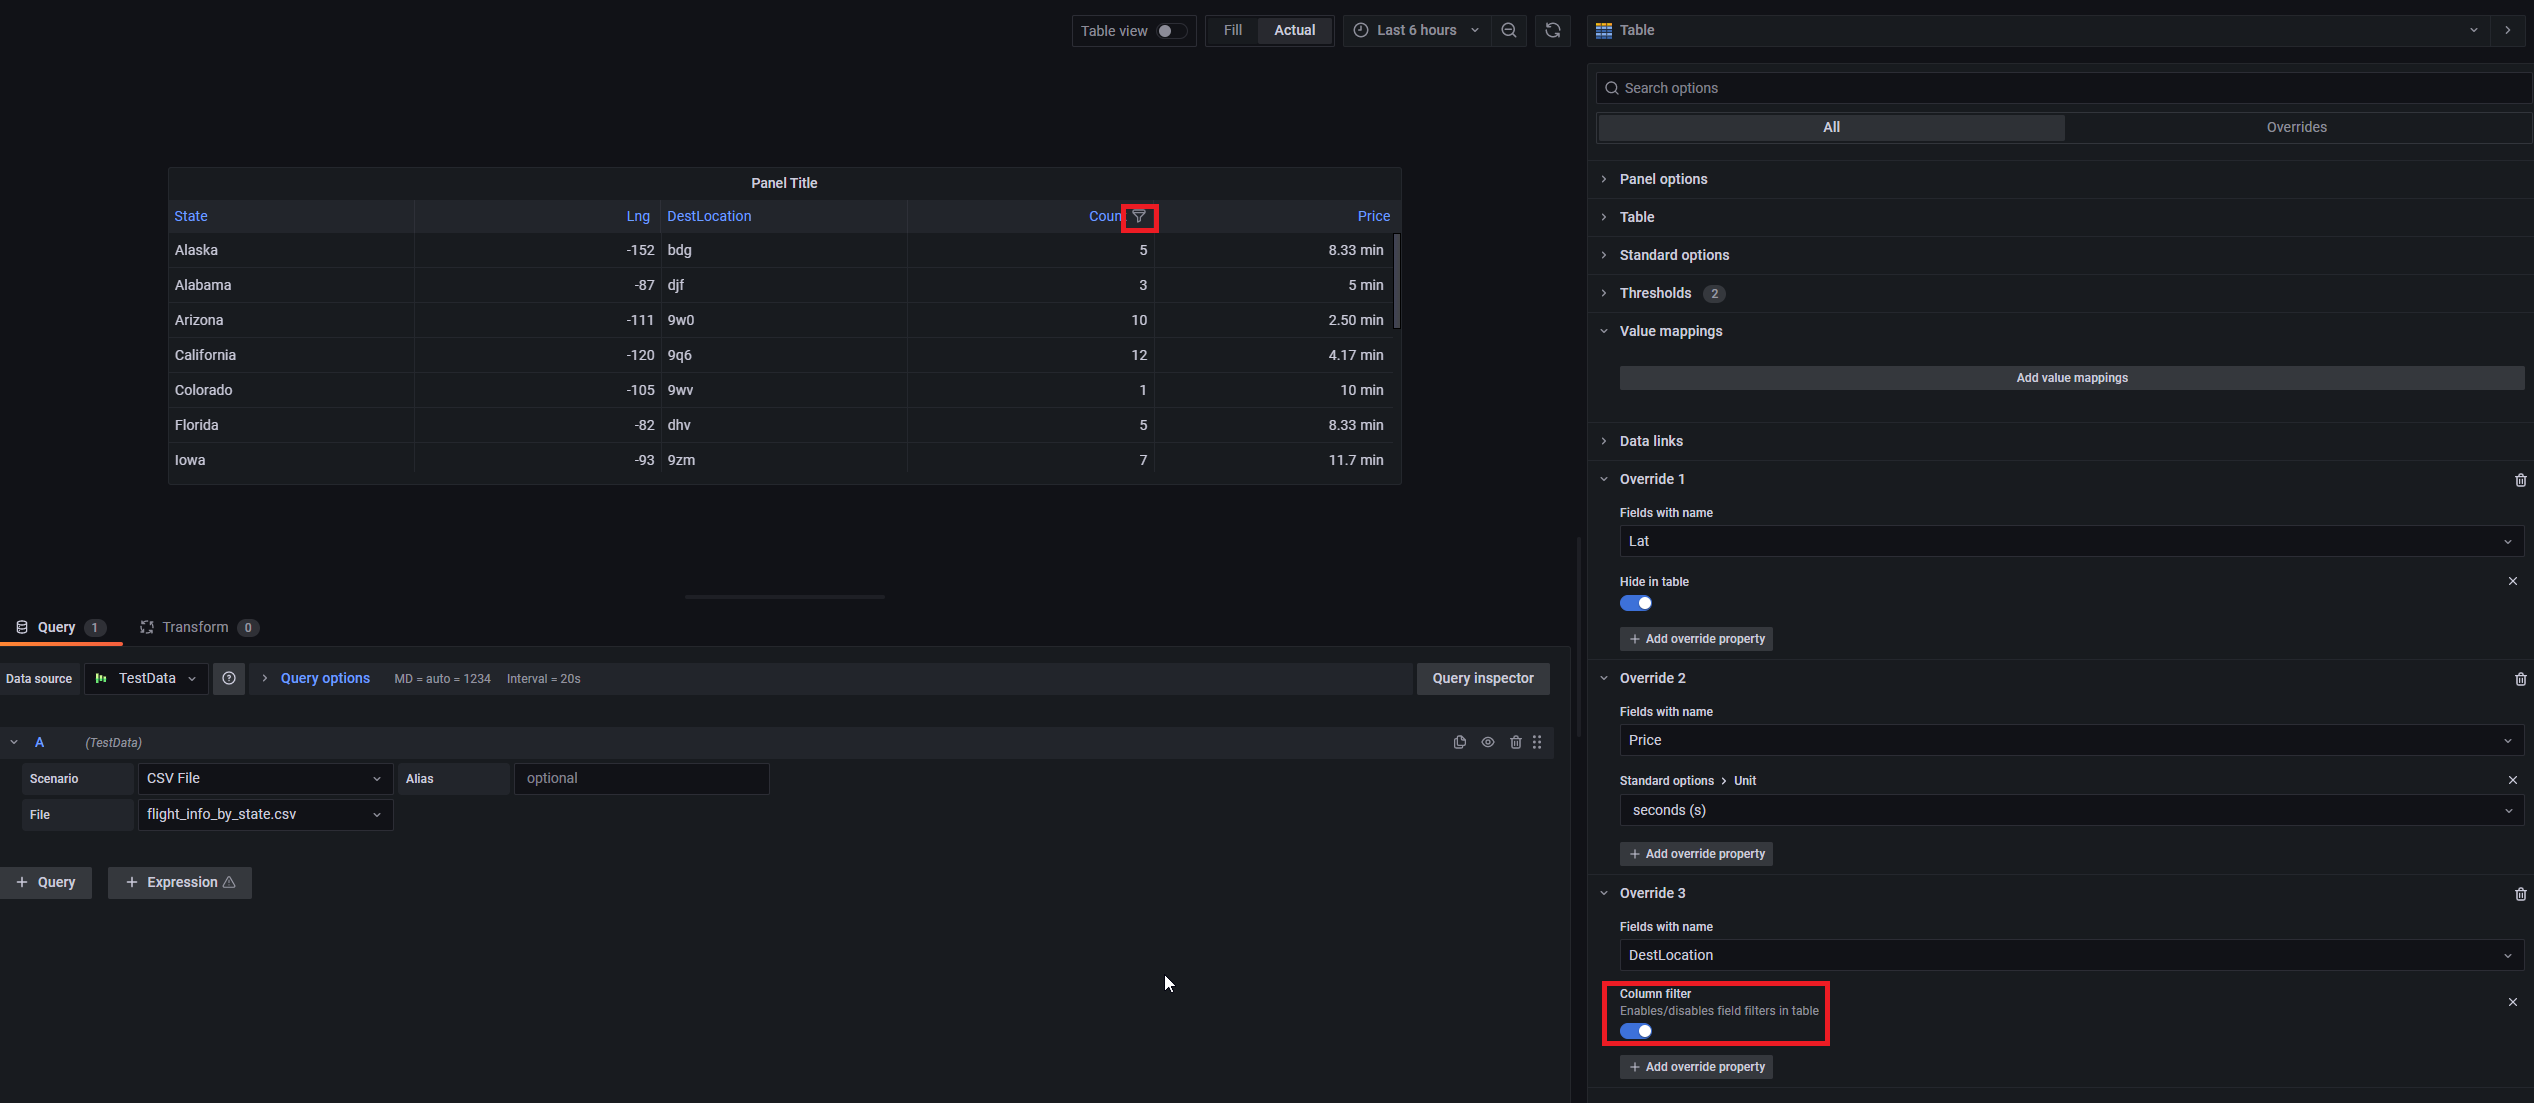Click the zoom out magnifier icon
This screenshot has height=1104, width=2534.
(1509, 30)
